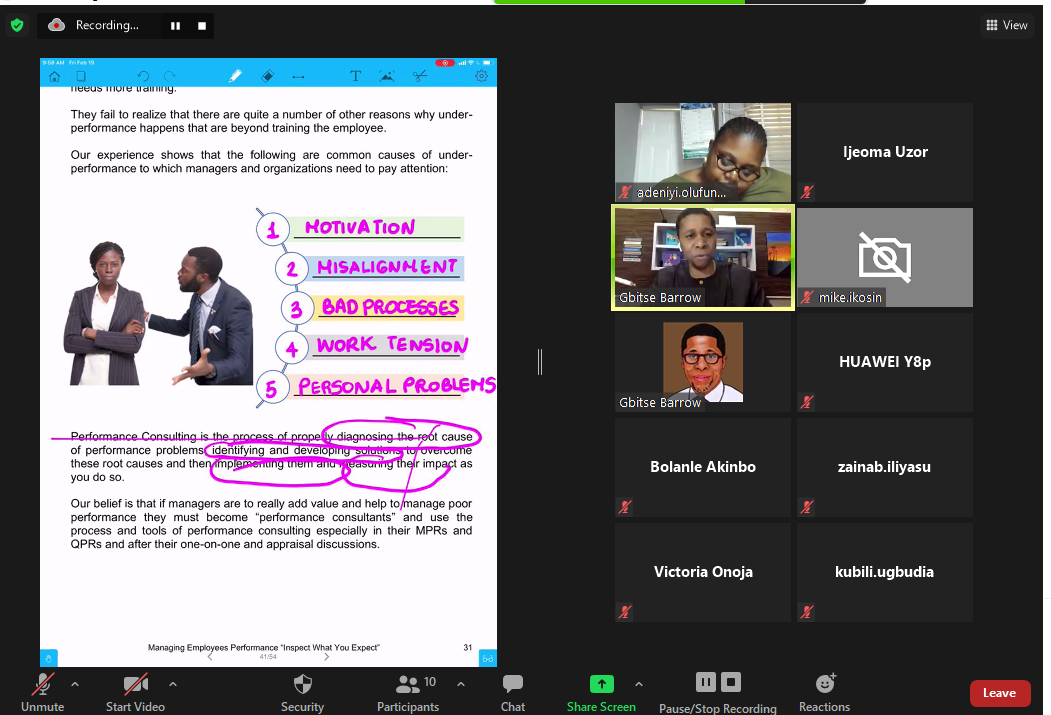Select kubili.ugbudia participant tile
The height and width of the screenshot is (715, 1051).
pyautogui.click(x=885, y=572)
